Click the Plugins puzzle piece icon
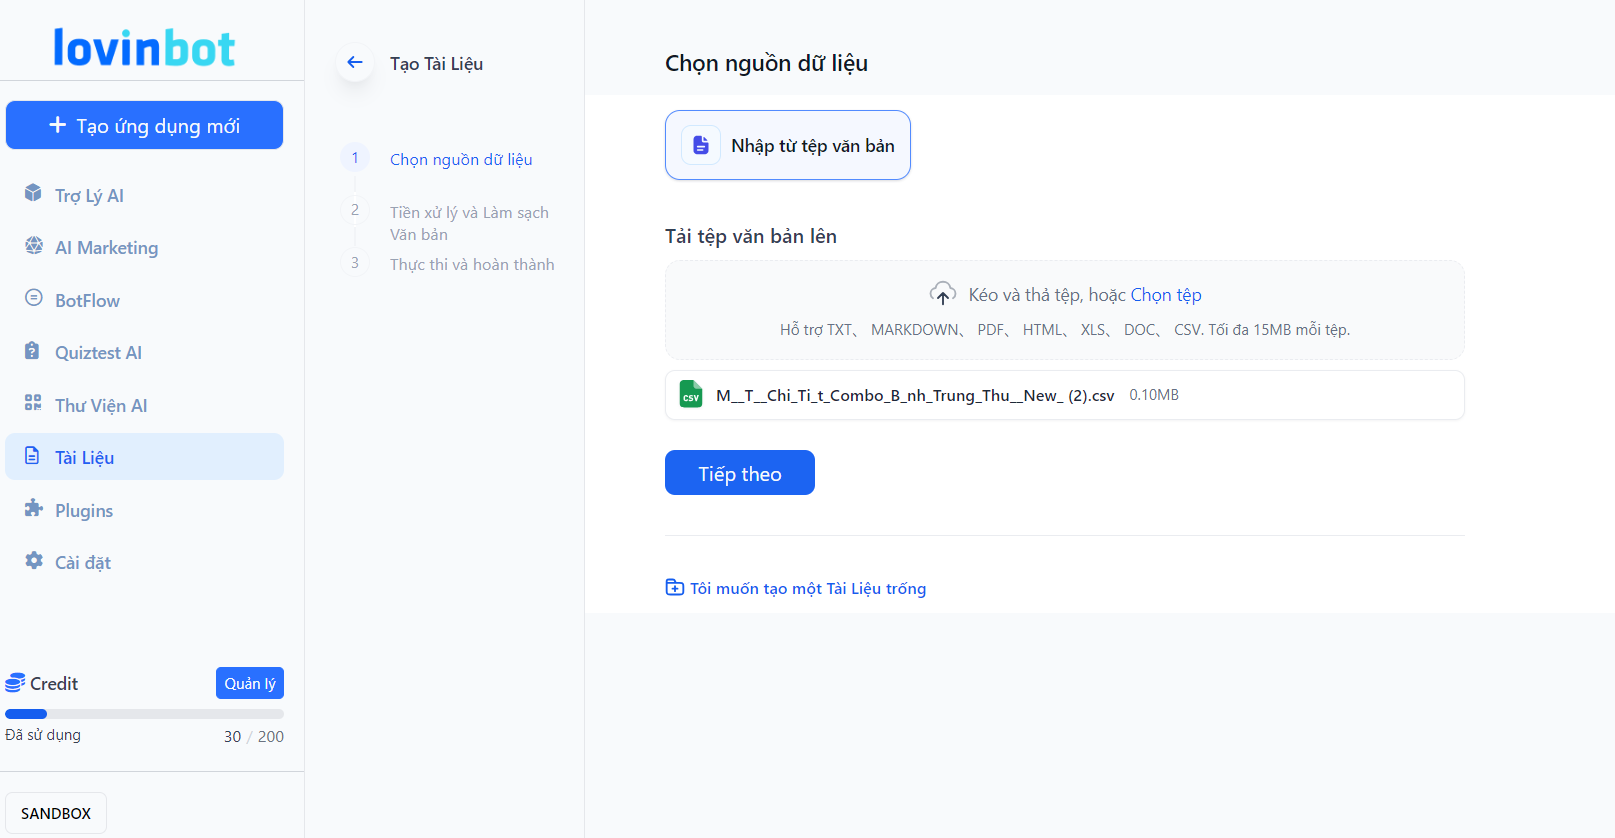Screen dimensions: 1615x838 click(x=33, y=508)
